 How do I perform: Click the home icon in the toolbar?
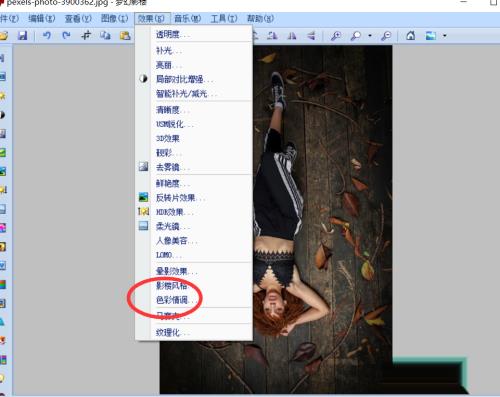pos(411,35)
